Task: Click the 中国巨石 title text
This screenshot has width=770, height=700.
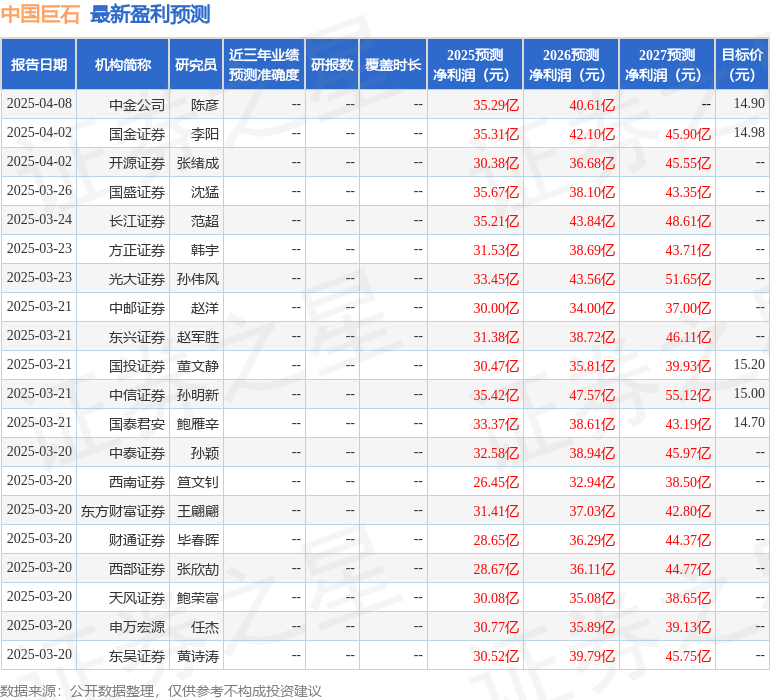Action: tap(40, 14)
